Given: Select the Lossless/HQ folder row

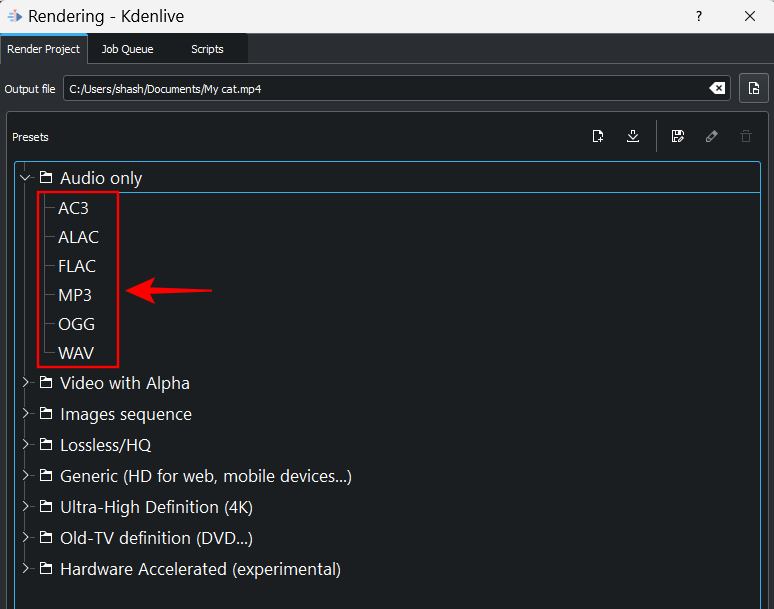Looking at the screenshot, I should pyautogui.click(x=387, y=445).
